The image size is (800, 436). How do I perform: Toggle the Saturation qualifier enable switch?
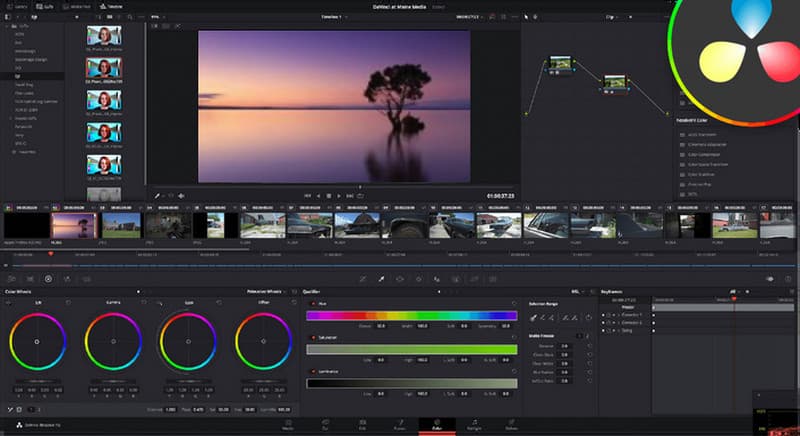(312, 337)
